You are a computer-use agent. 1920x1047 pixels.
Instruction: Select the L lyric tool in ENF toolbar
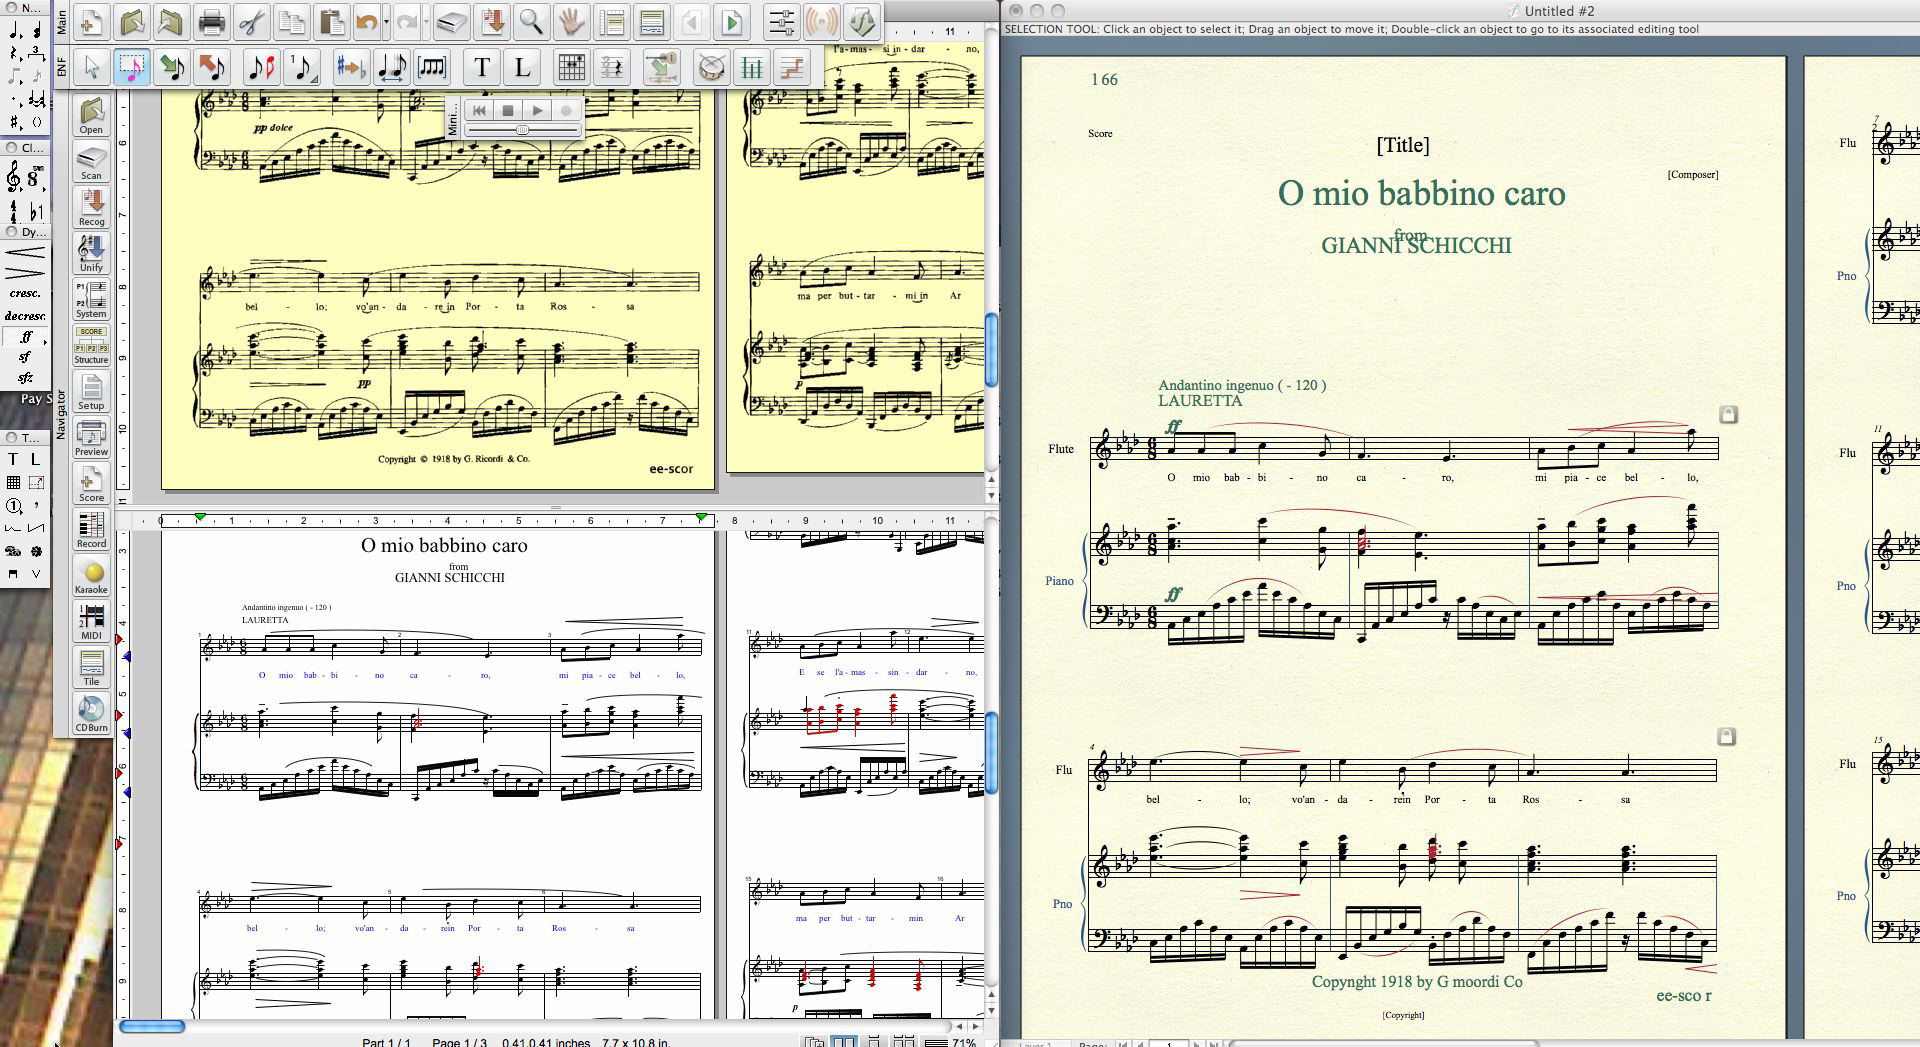tap(522, 67)
